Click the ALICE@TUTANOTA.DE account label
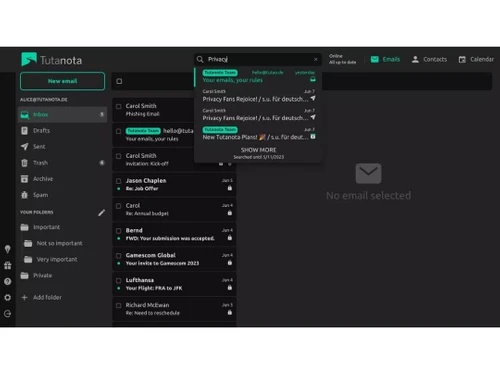This screenshot has width=500, height=375. tap(44, 100)
